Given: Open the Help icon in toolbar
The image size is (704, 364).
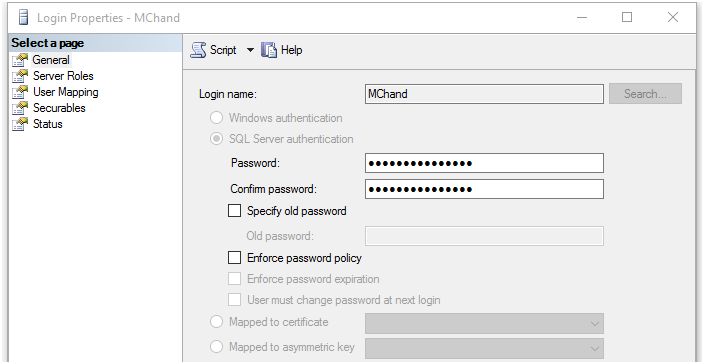Looking at the screenshot, I should (x=269, y=50).
